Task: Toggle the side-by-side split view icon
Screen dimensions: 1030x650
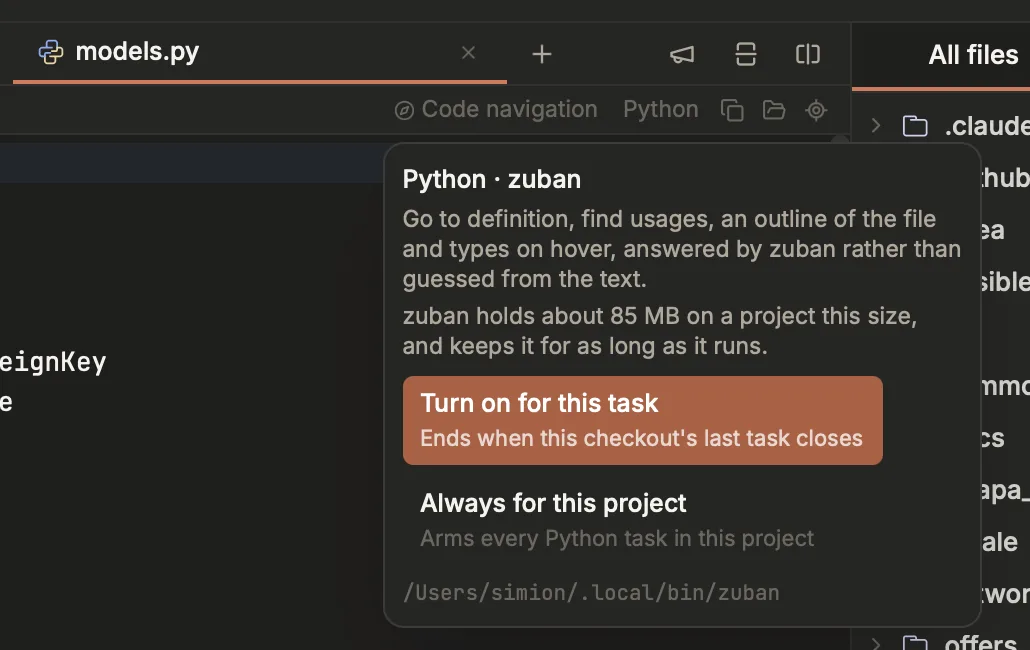Action: pos(808,54)
